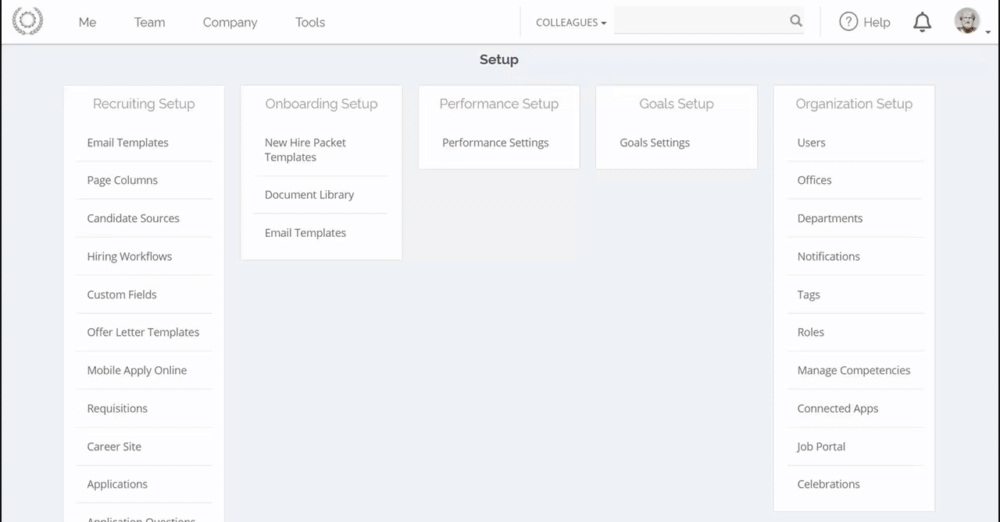Open notifications bell icon

(x=922, y=22)
